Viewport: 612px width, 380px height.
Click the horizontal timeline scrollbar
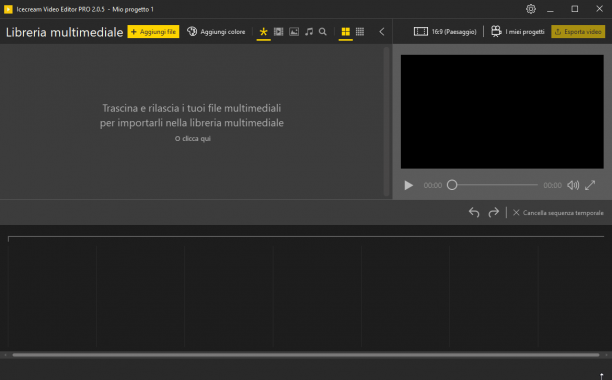coord(306,355)
